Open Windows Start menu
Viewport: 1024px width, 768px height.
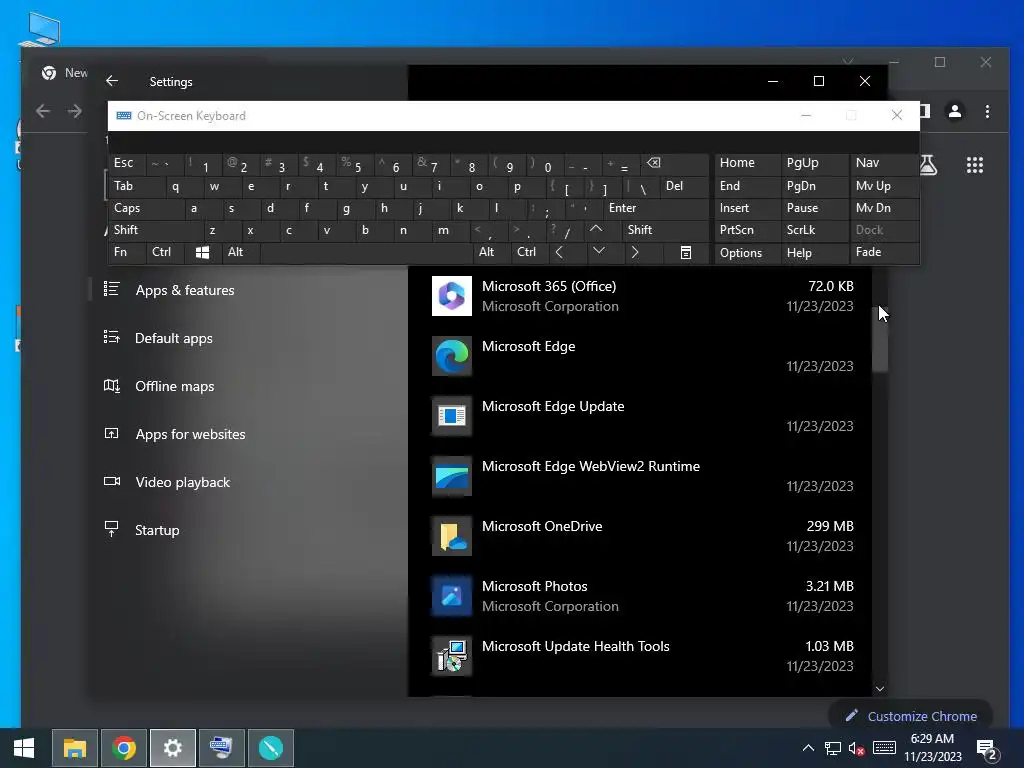pos(24,748)
